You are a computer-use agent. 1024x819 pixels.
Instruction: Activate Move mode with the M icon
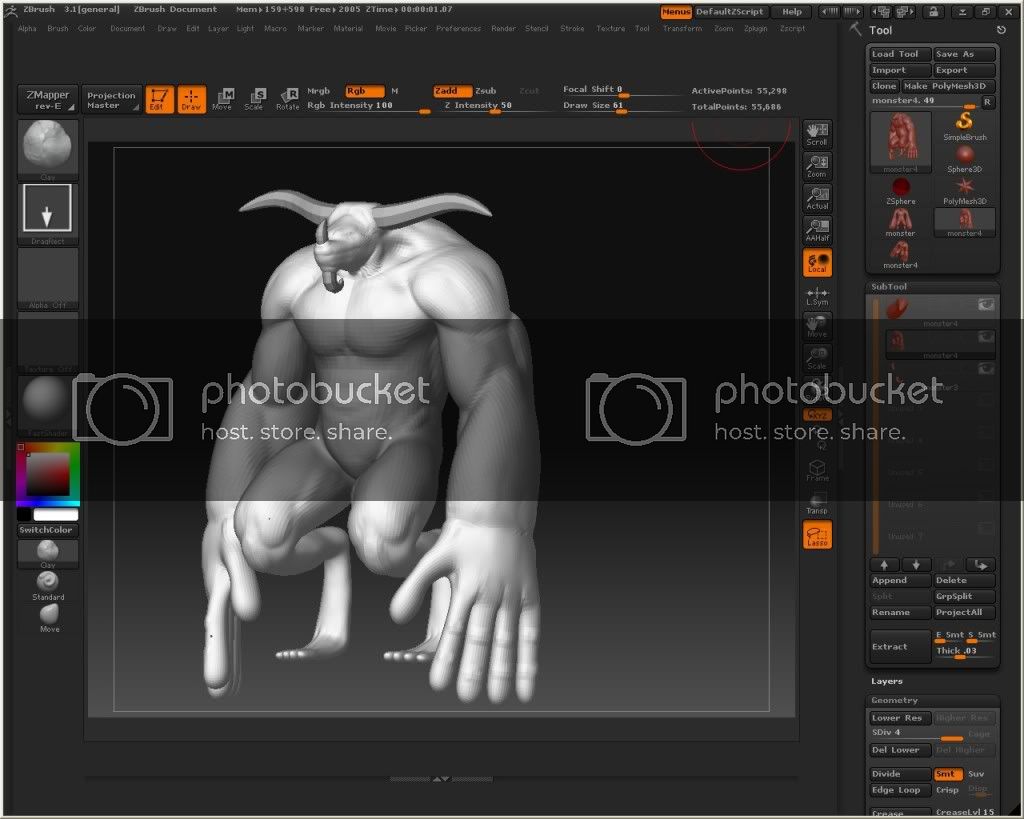223,99
